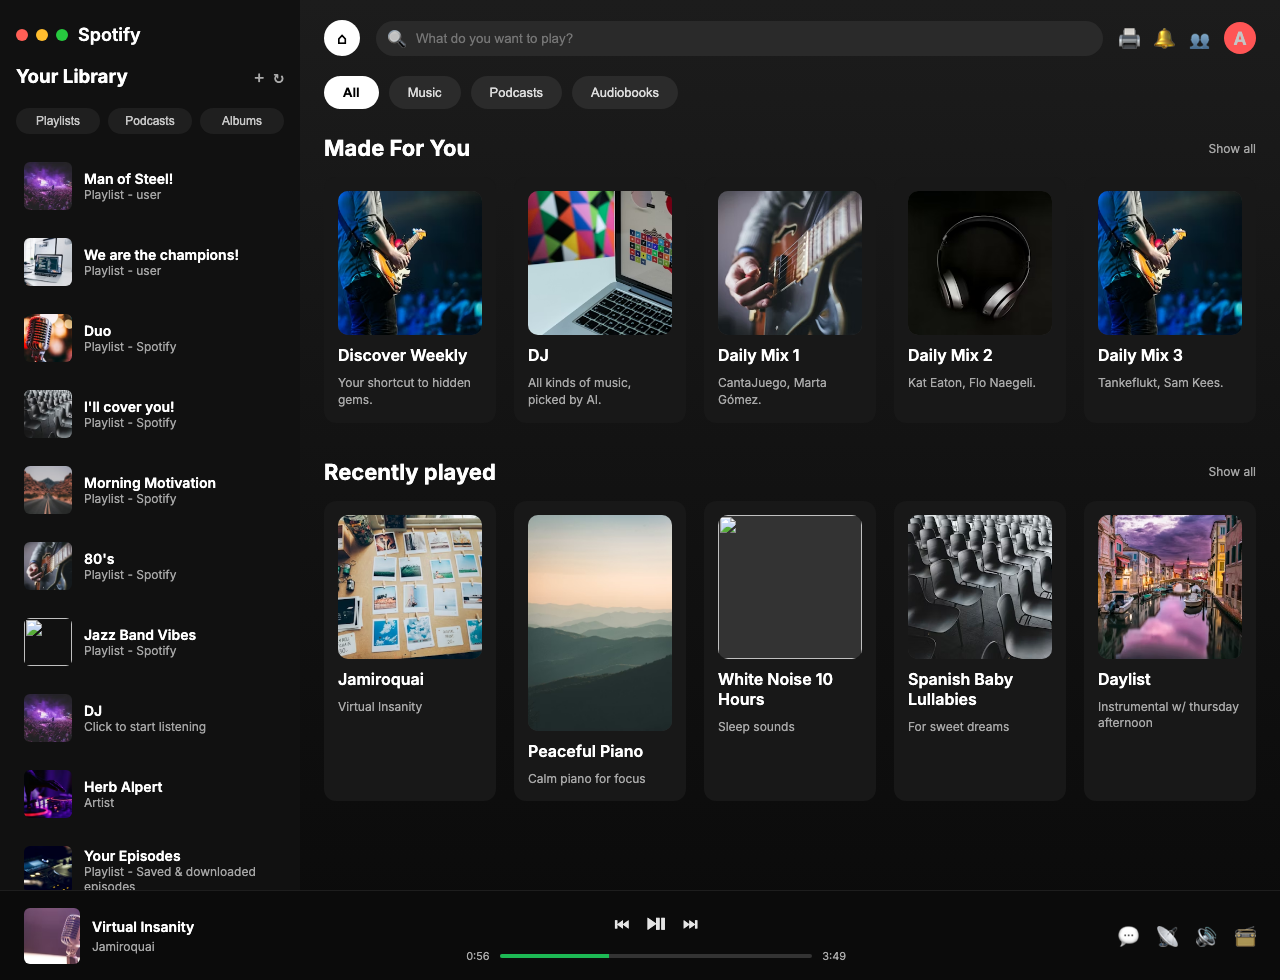The width and height of the screenshot is (1280, 980).
Task: Open the account avatar menu
Action: tap(1240, 39)
